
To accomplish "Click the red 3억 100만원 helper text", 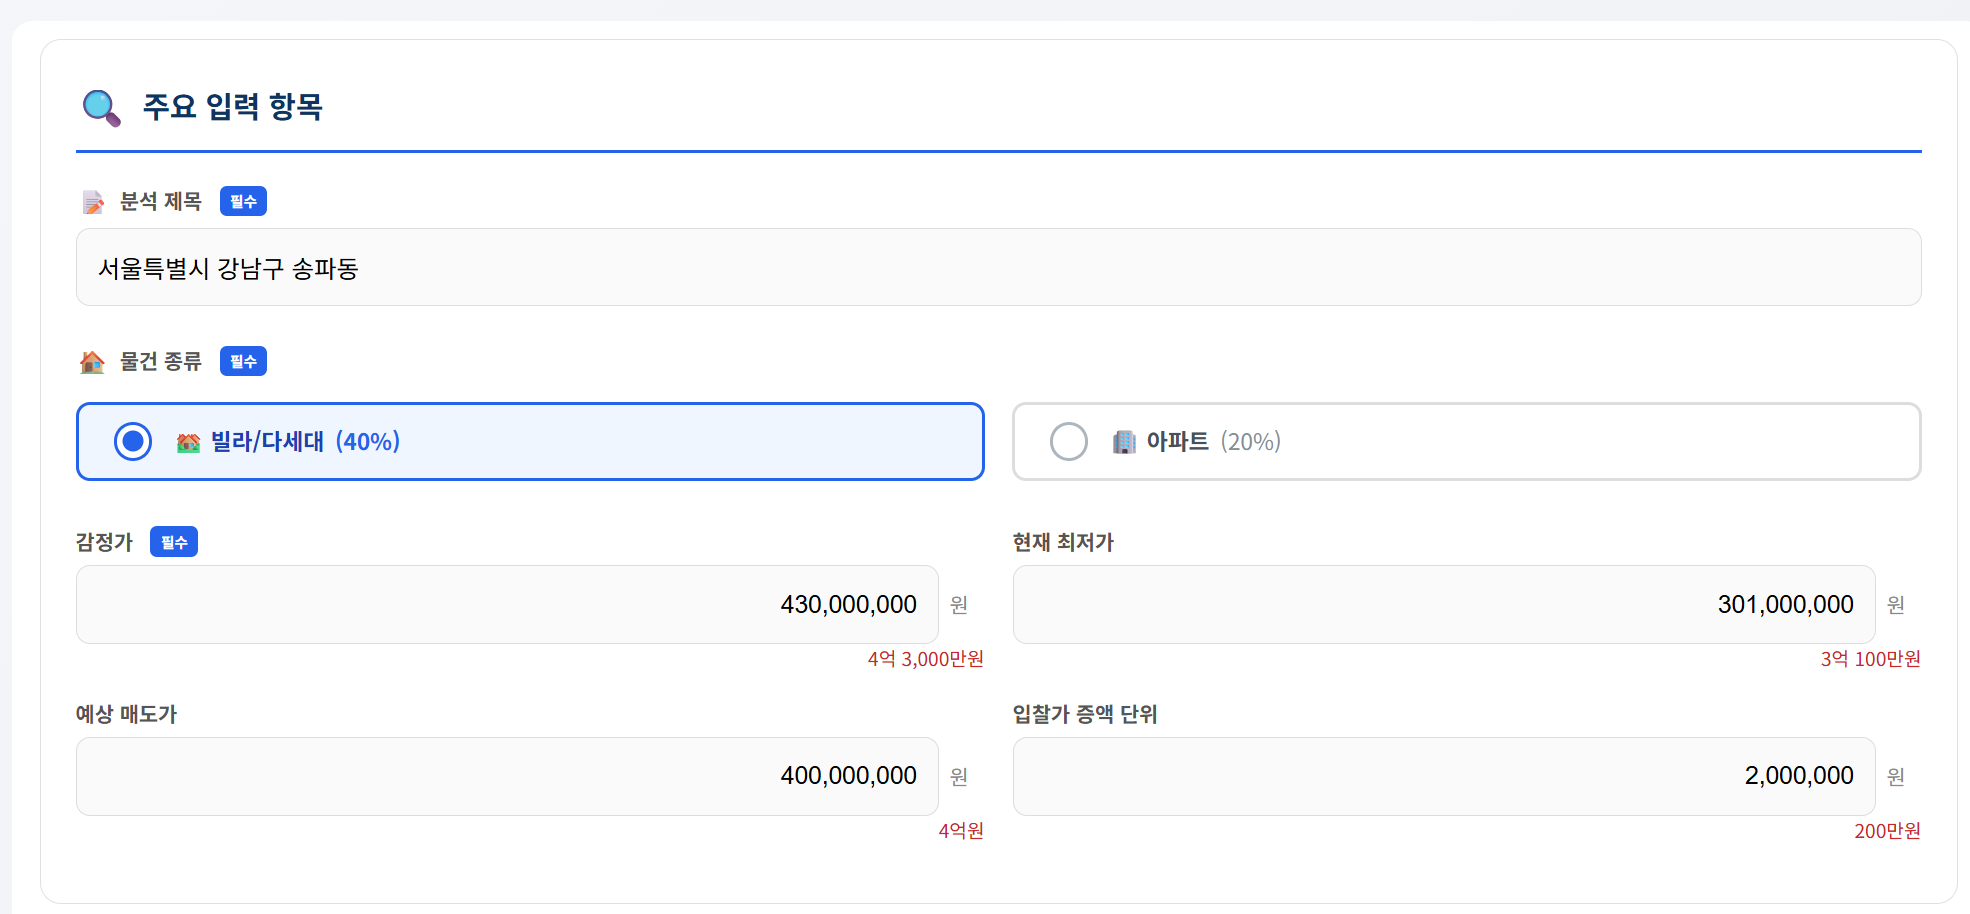I will tap(1870, 659).
